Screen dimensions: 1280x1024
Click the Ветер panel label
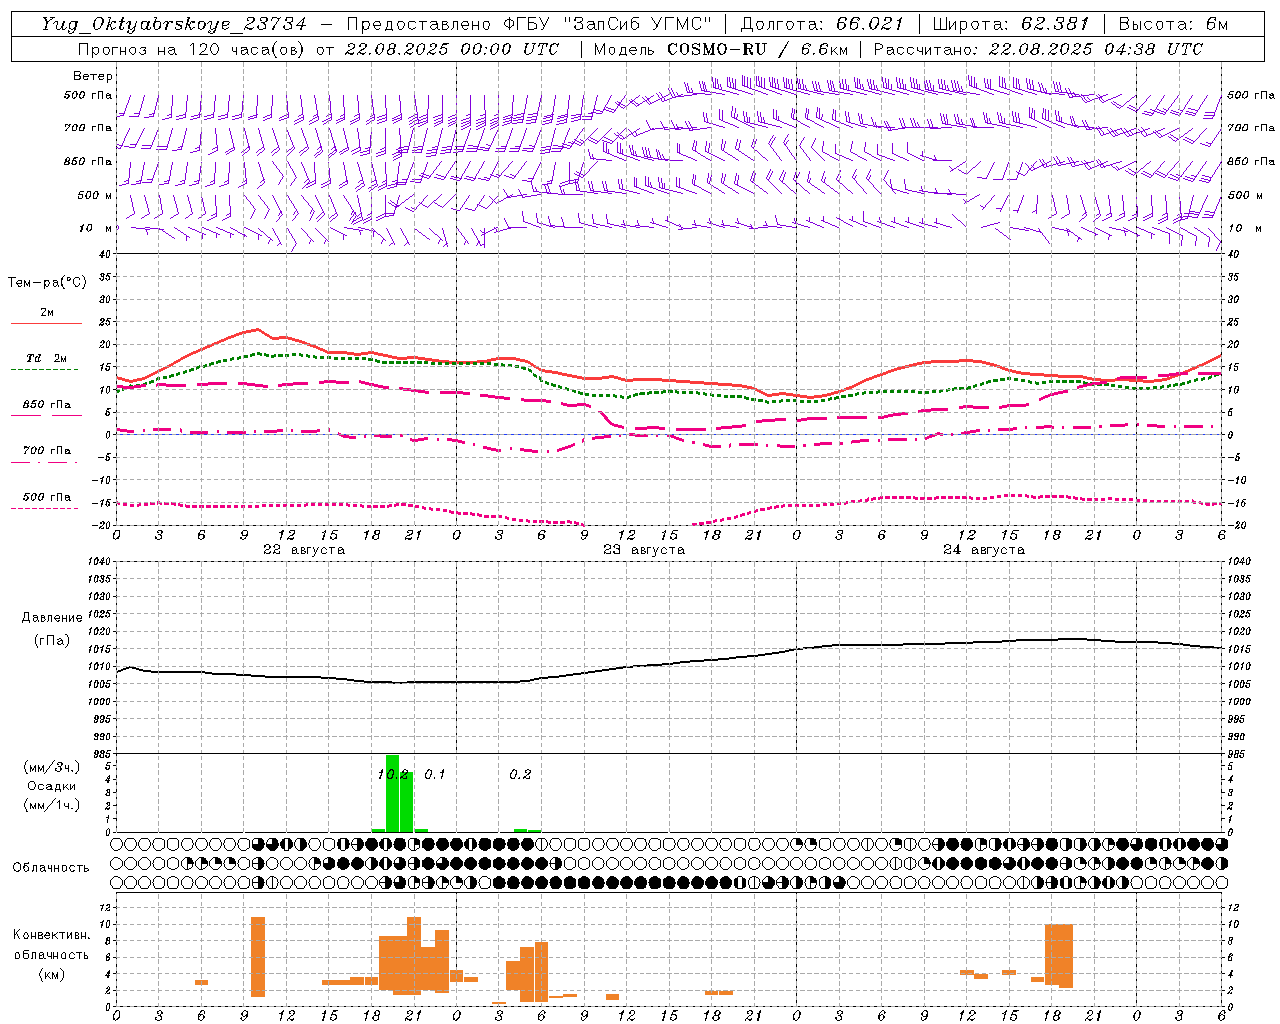click(93, 76)
